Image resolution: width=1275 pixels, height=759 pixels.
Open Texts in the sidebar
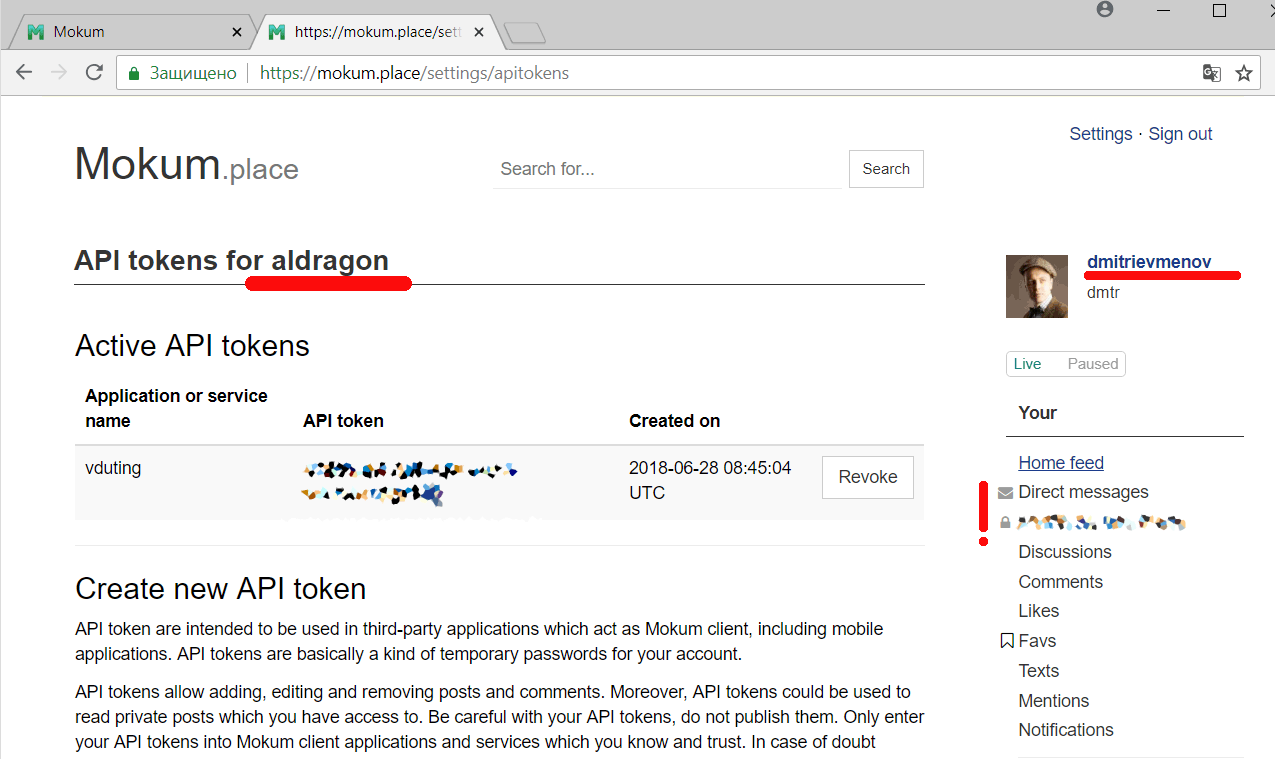1038,671
